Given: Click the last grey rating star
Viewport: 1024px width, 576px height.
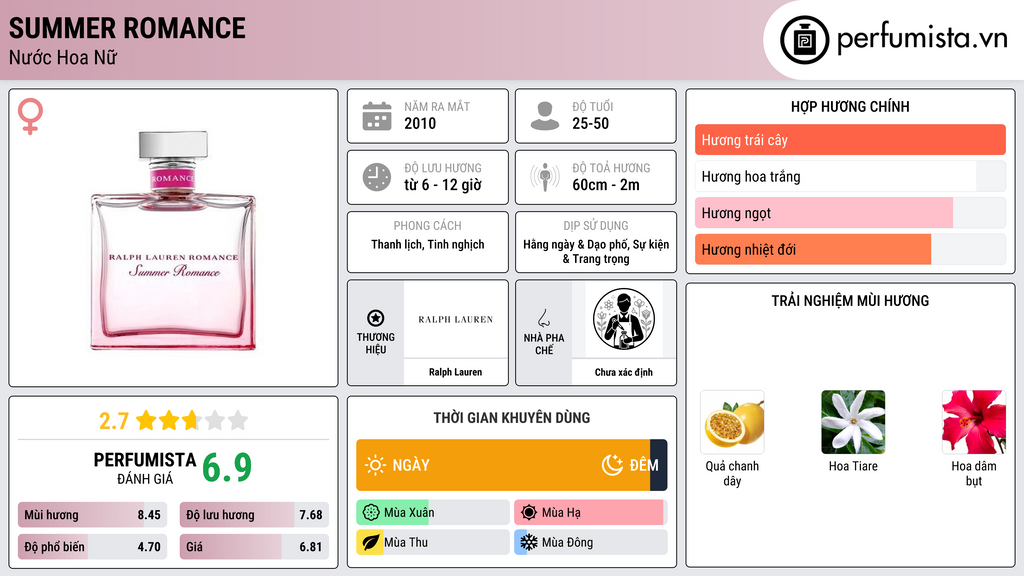Looking at the screenshot, I should tap(238, 420).
